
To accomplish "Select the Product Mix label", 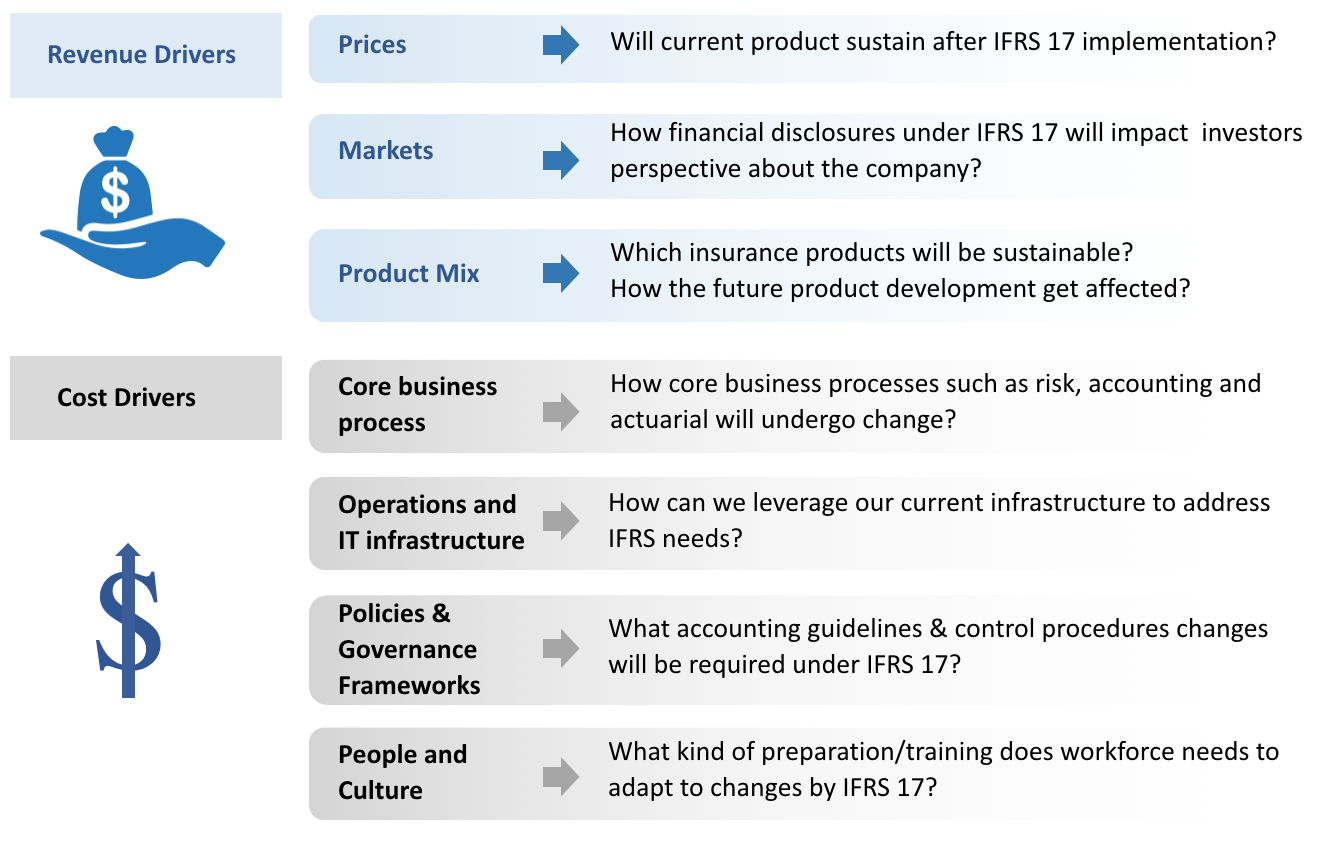I will click(409, 273).
